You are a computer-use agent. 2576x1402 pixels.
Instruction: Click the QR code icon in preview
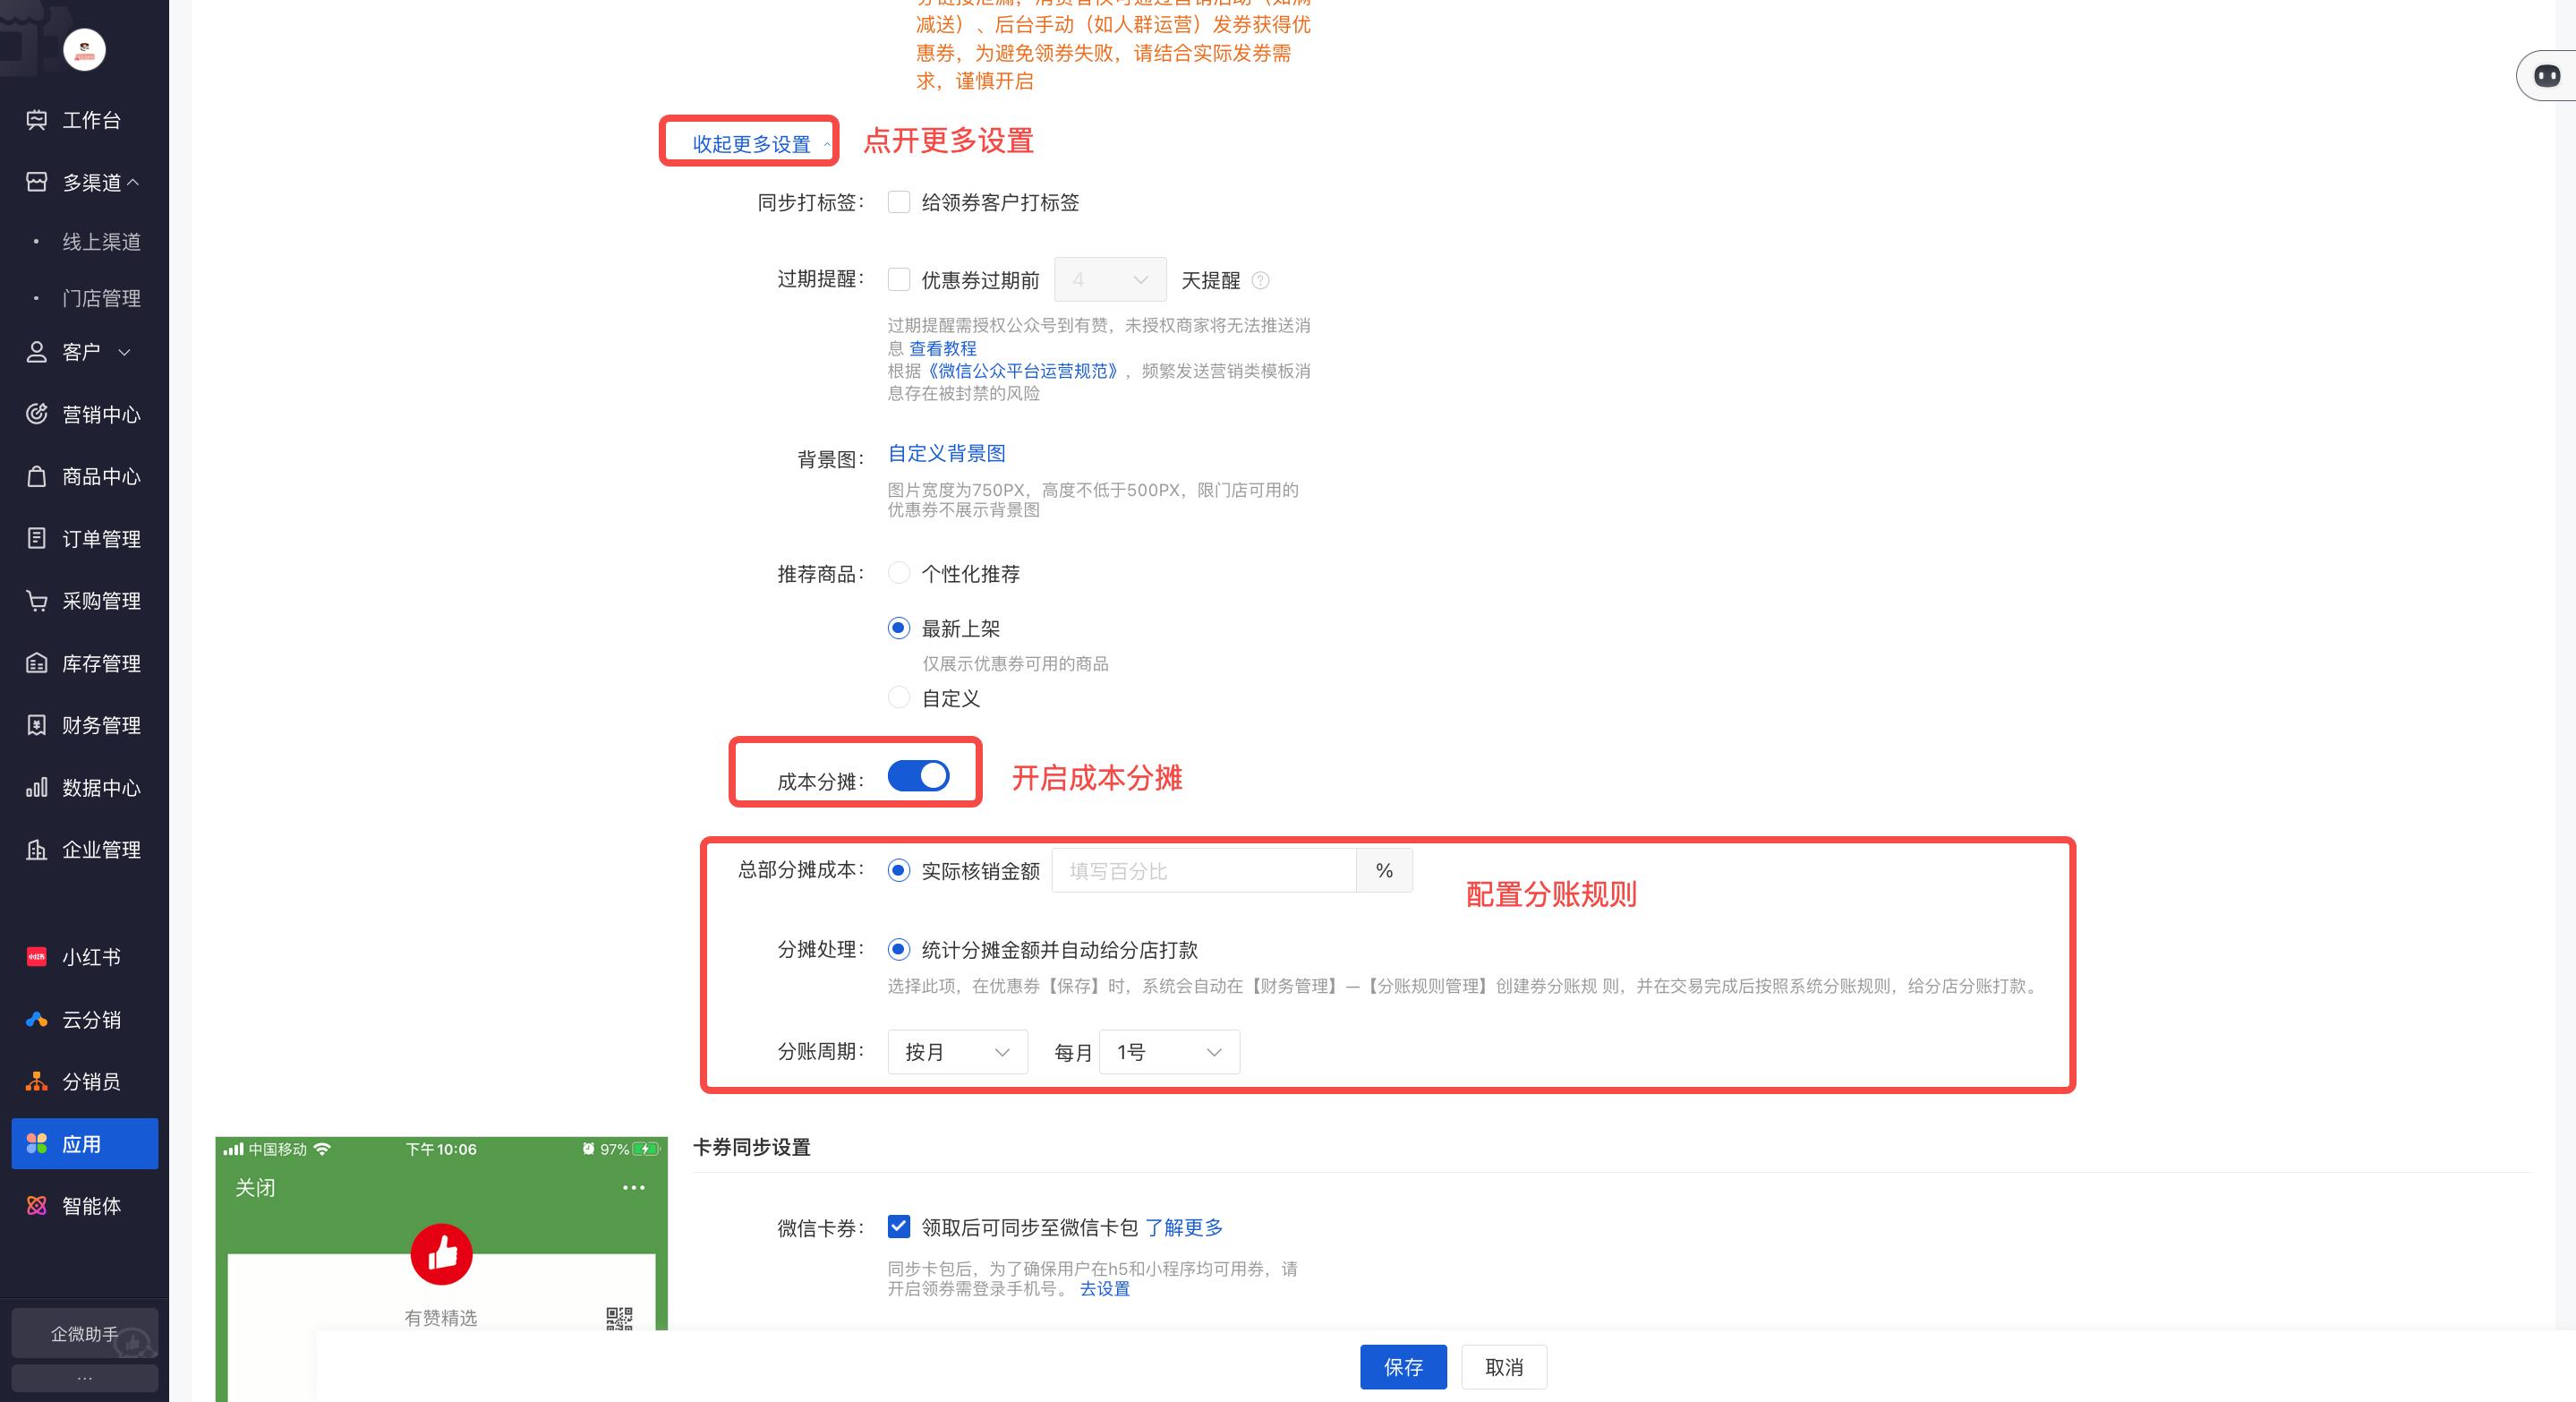619,1318
